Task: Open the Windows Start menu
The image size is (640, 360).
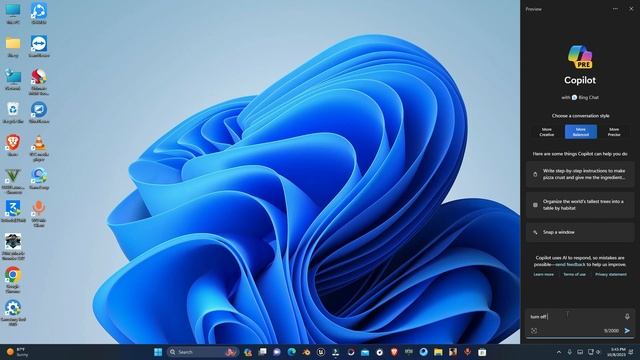Action: coord(158,352)
